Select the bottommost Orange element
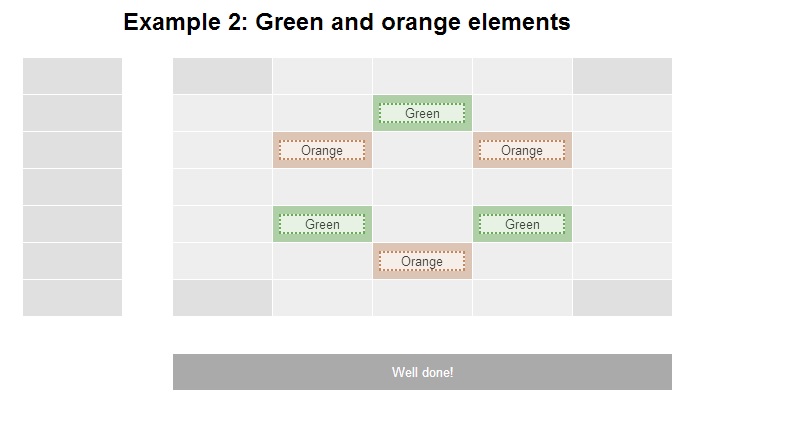Screen dimensions: 790x421 tap(422, 261)
